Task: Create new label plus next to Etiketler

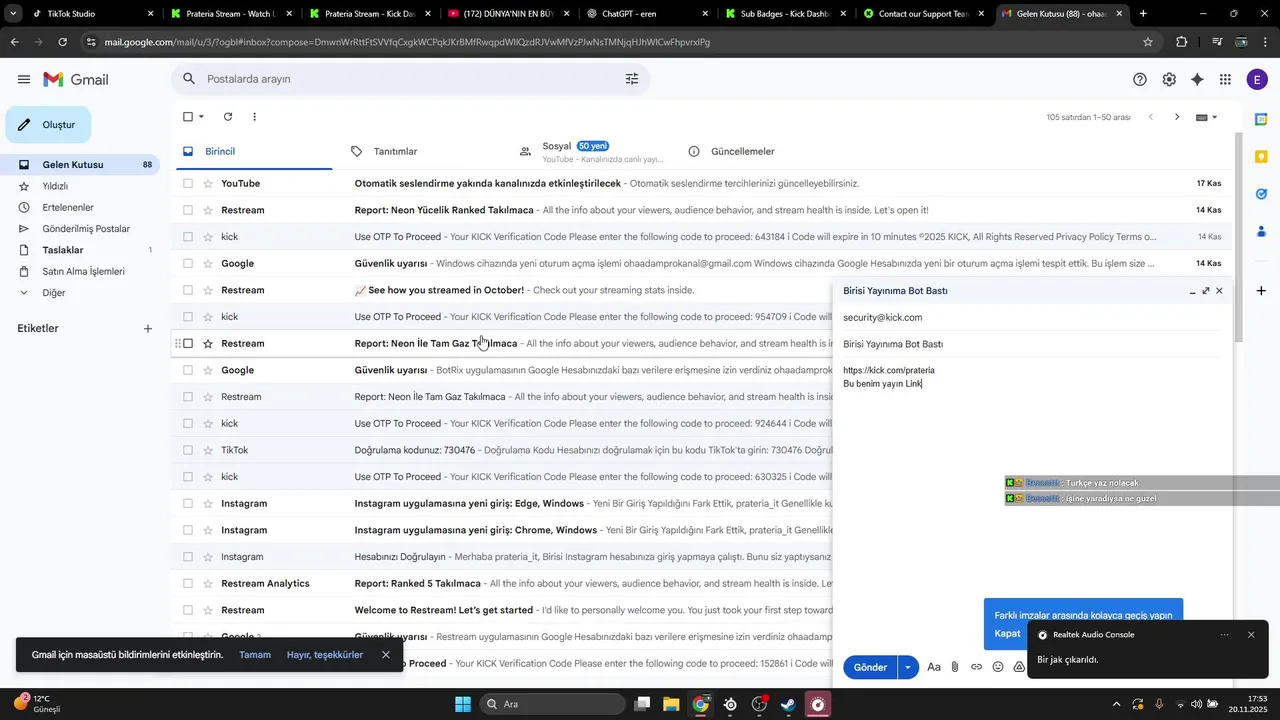Action: click(x=147, y=329)
